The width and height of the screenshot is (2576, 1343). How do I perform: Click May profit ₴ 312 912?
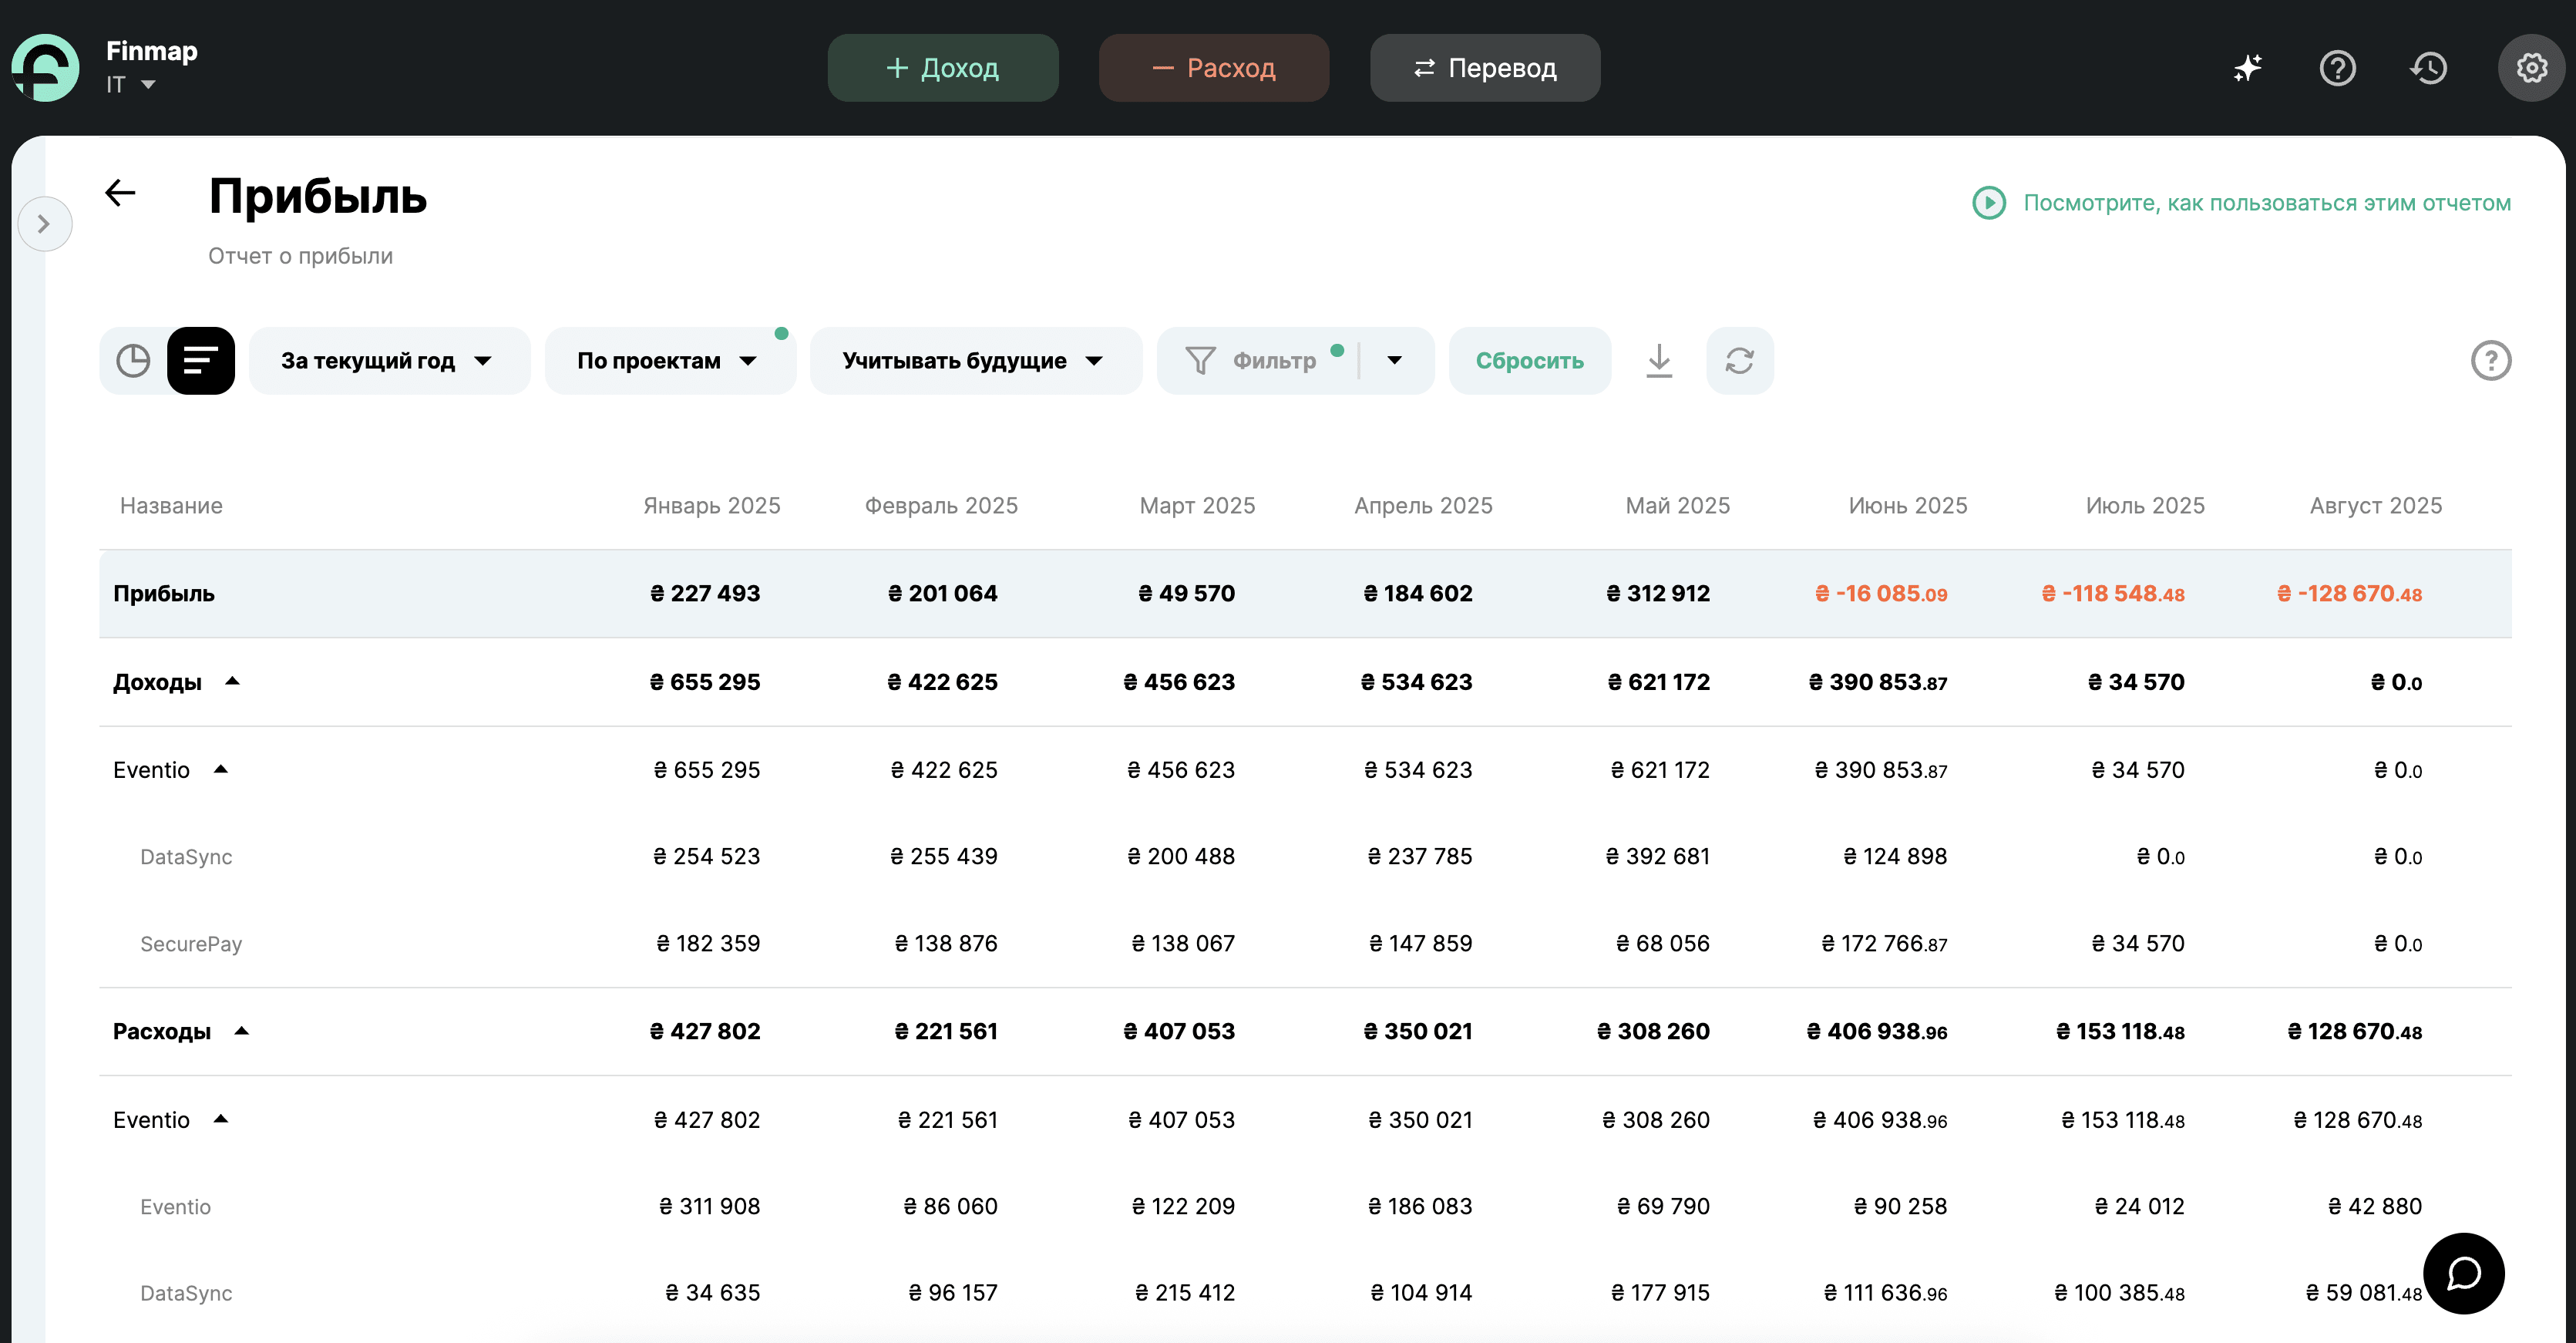pyautogui.click(x=1658, y=593)
